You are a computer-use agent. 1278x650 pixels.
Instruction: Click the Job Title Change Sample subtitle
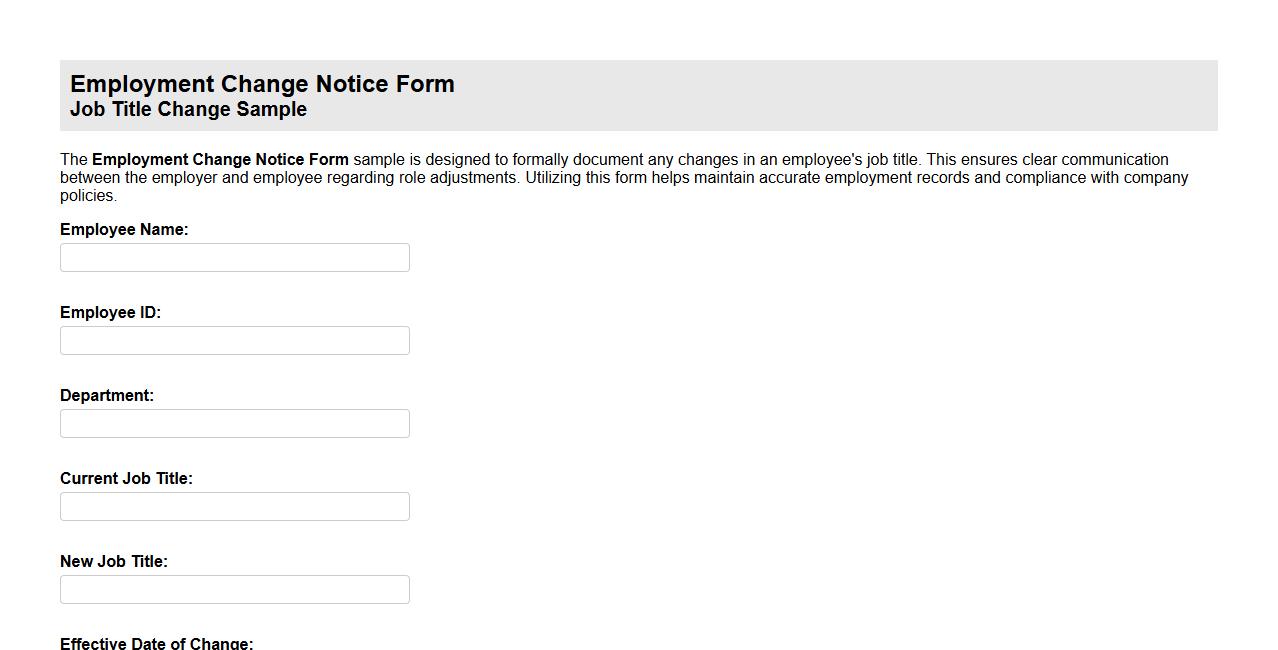click(x=189, y=109)
